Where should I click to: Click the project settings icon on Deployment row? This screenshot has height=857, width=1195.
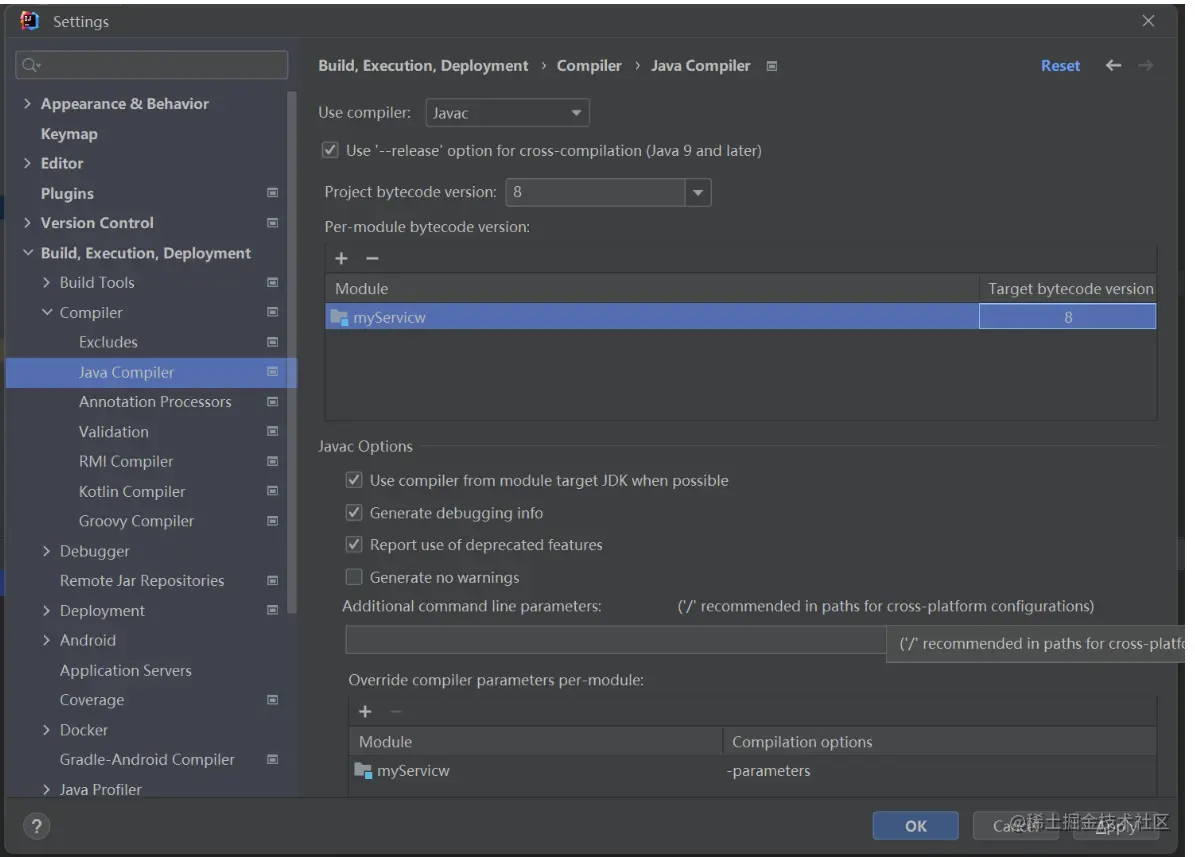pos(272,610)
